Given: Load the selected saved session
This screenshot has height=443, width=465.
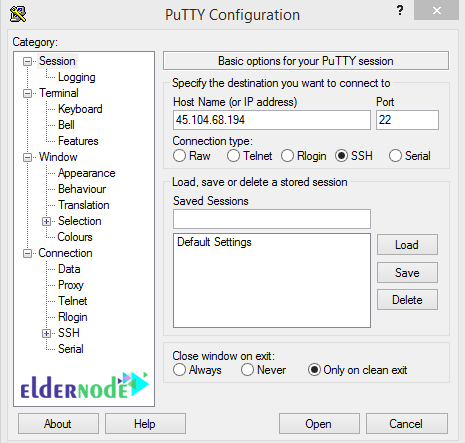Looking at the screenshot, I should tap(407, 245).
